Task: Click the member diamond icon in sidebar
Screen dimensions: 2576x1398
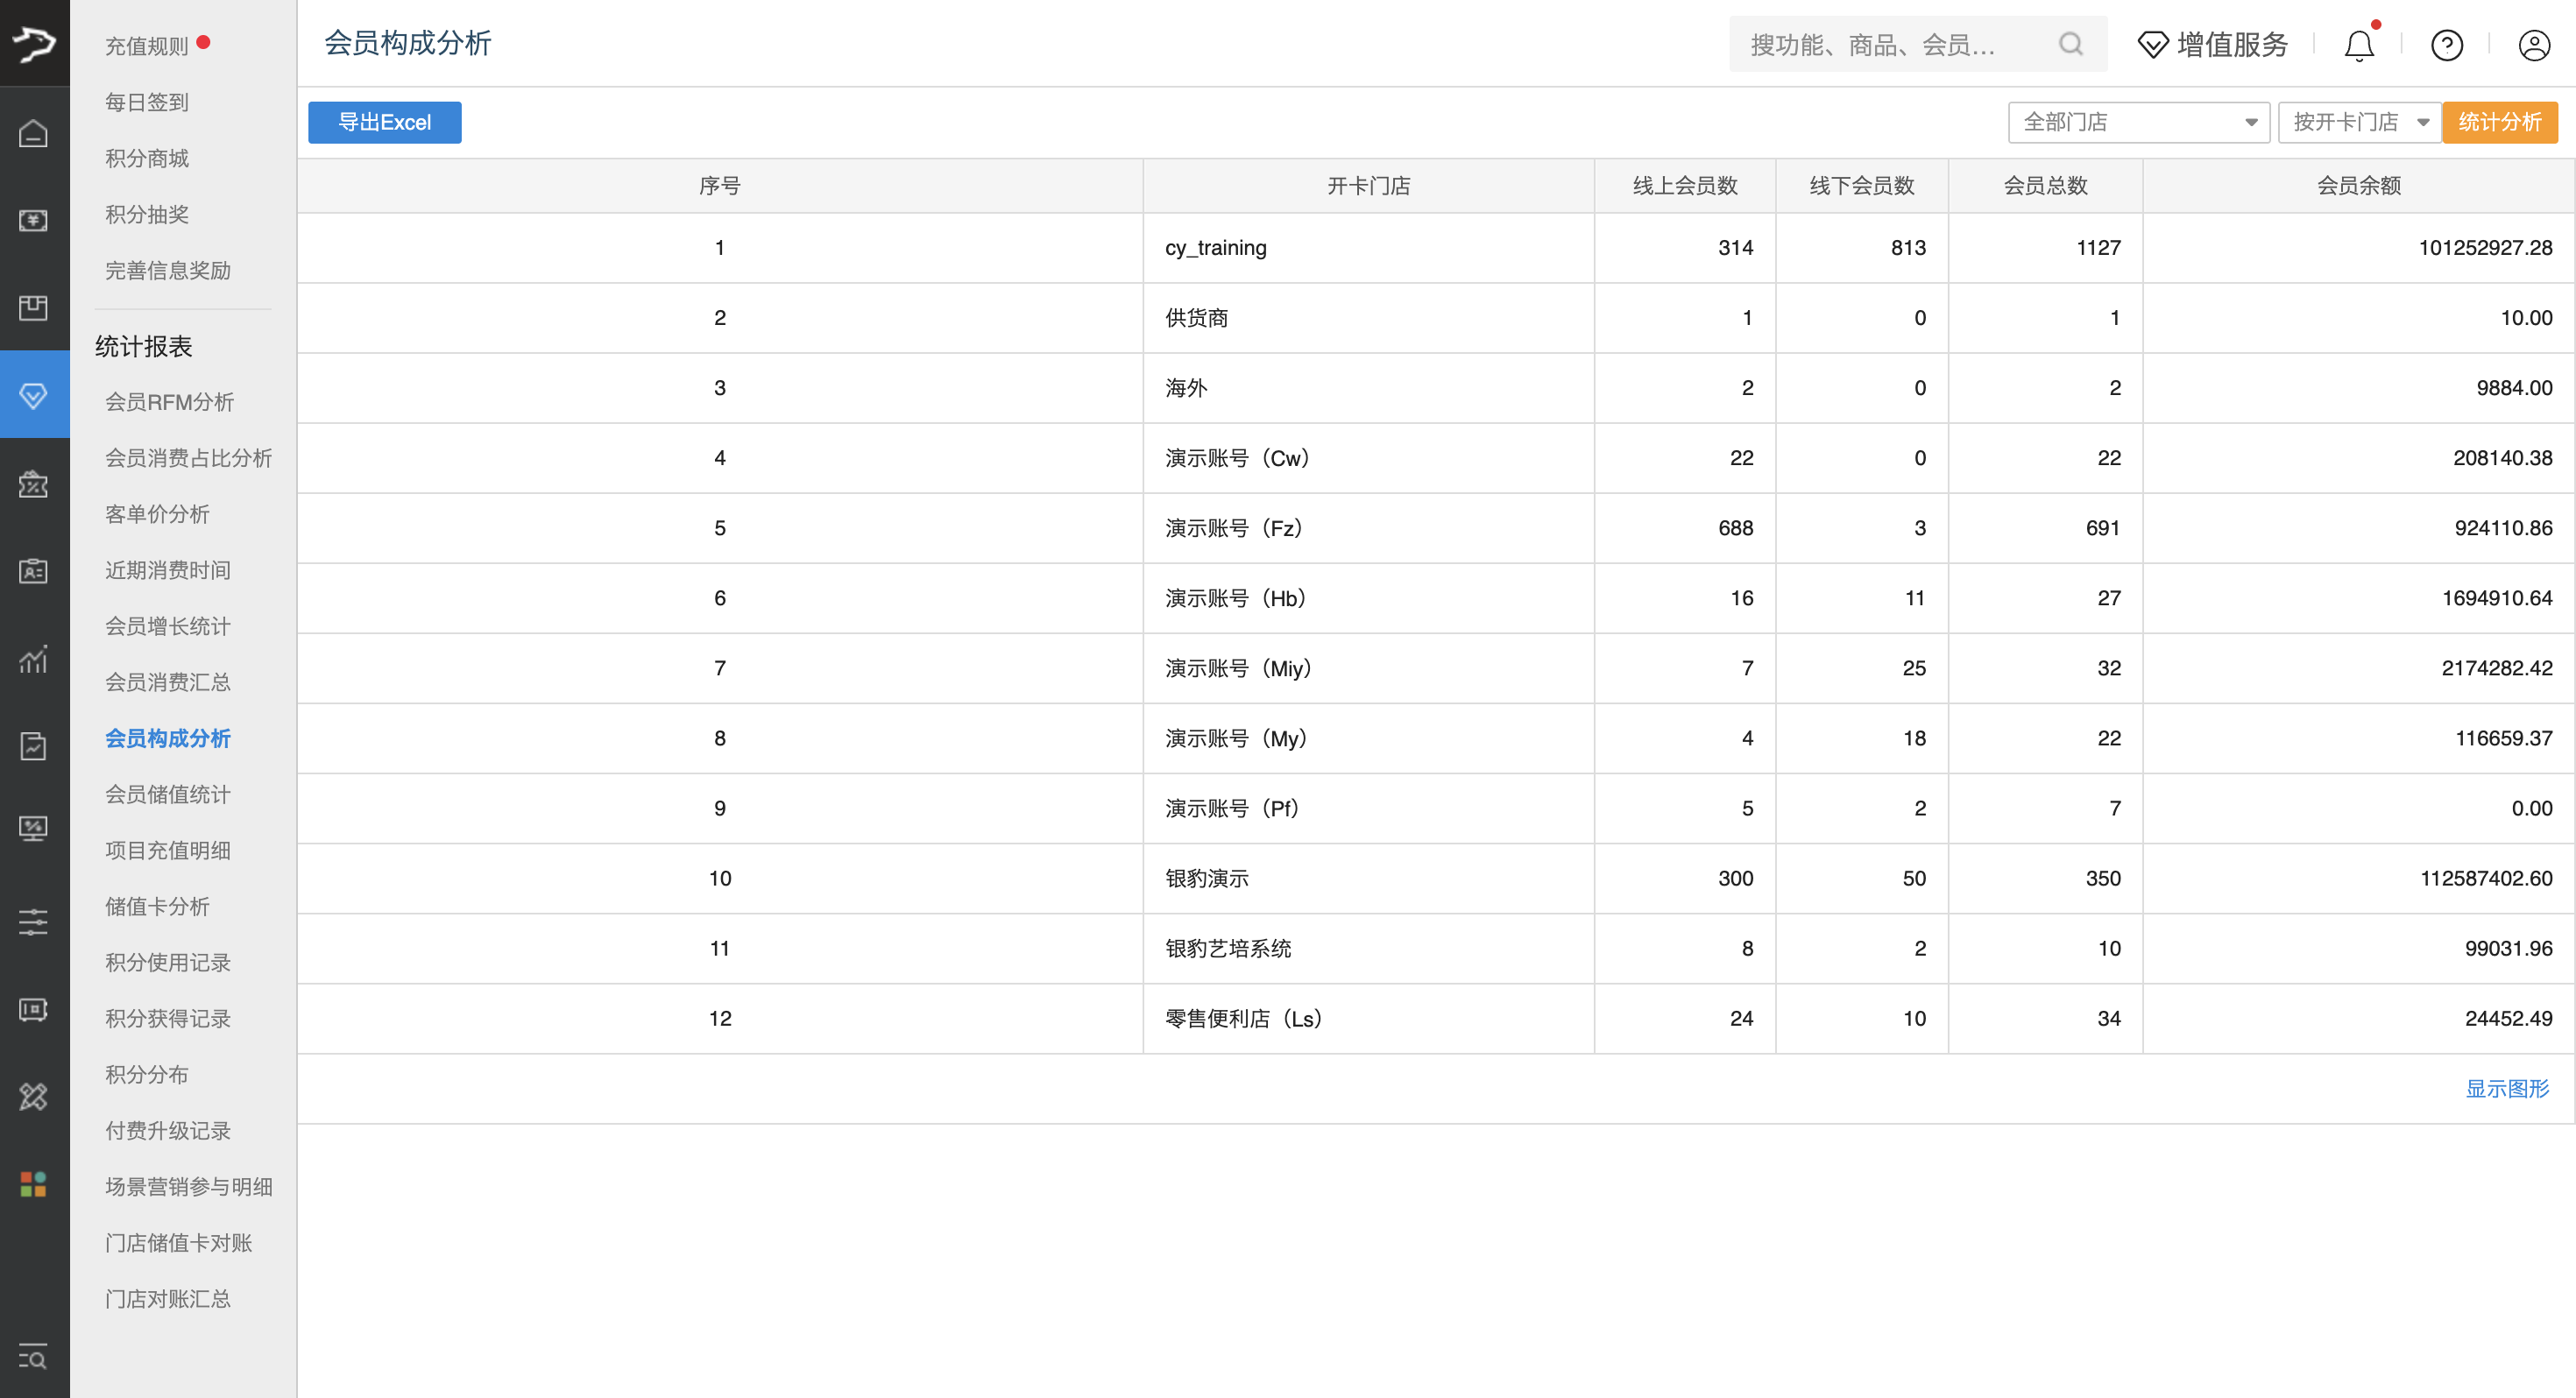Action: point(34,395)
